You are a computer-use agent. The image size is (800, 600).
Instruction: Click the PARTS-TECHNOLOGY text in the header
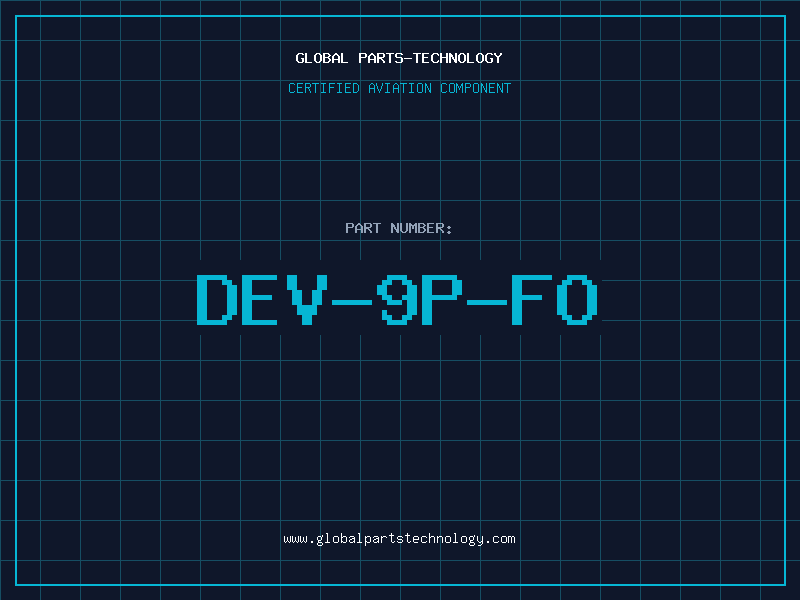[430, 58]
